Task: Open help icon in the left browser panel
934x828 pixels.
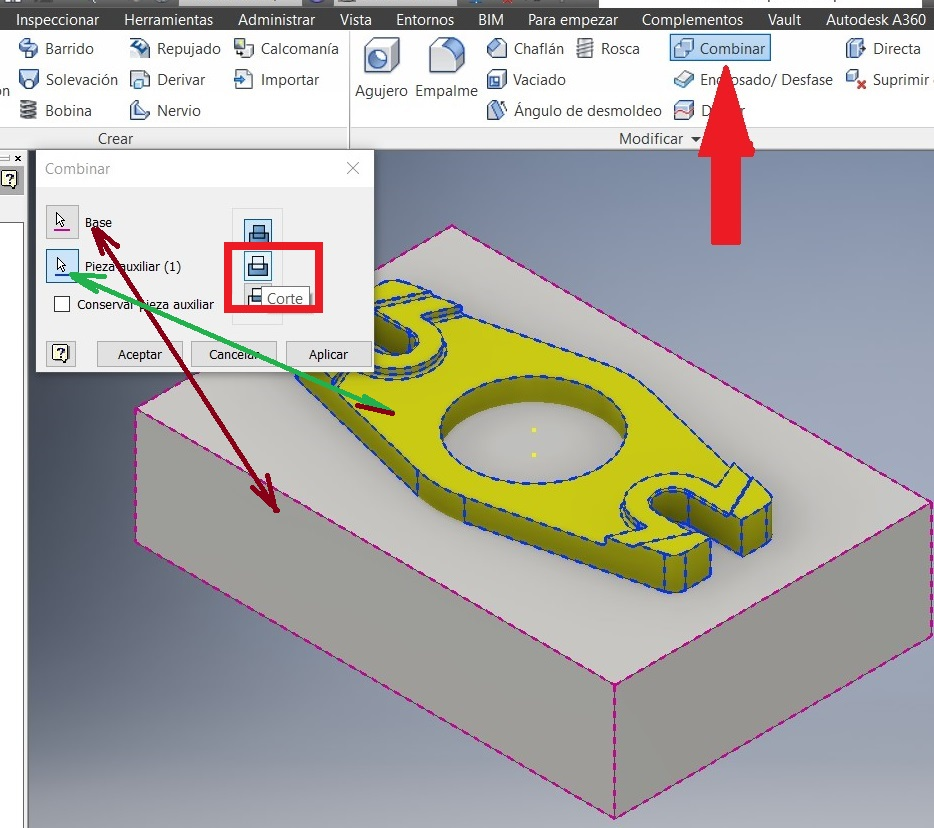Action: point(10,179)
